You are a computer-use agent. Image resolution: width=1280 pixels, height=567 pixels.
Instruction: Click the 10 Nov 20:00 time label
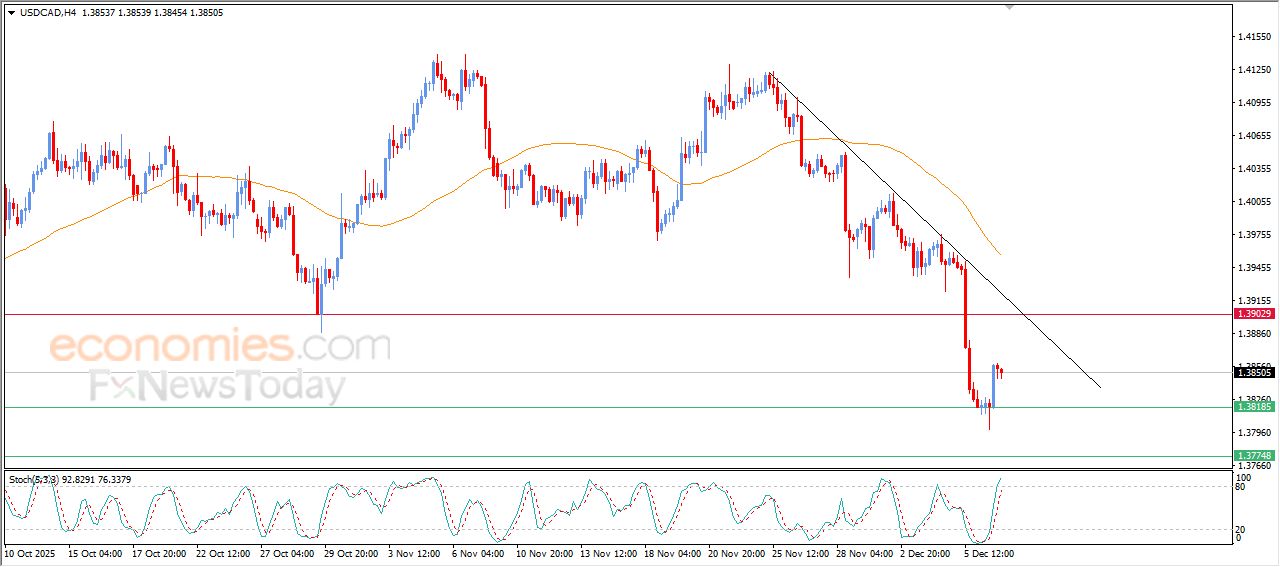click(545, 552)
